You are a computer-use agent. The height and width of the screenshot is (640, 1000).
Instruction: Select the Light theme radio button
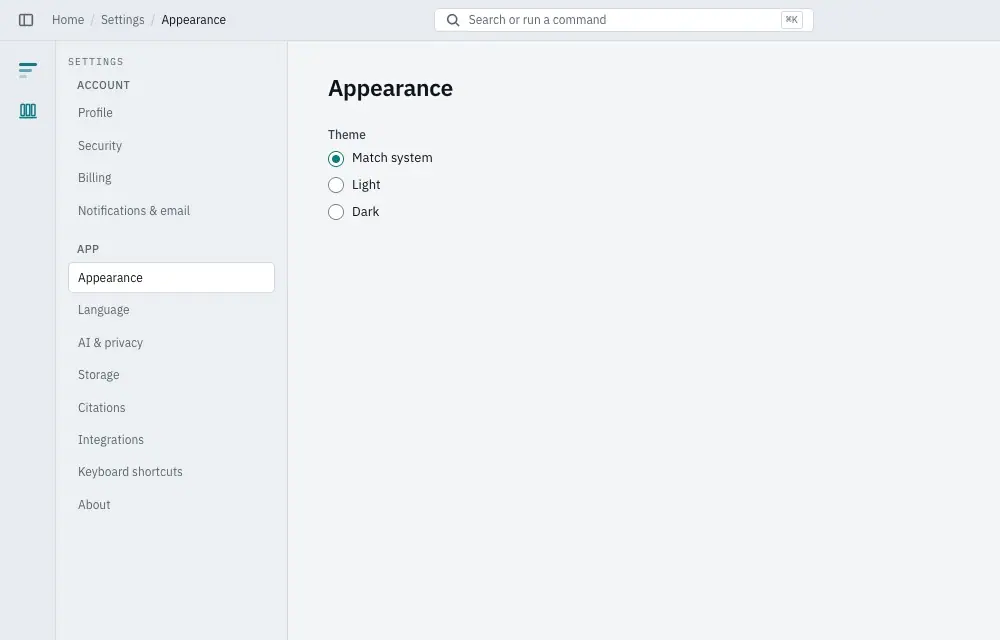point(336,185)
